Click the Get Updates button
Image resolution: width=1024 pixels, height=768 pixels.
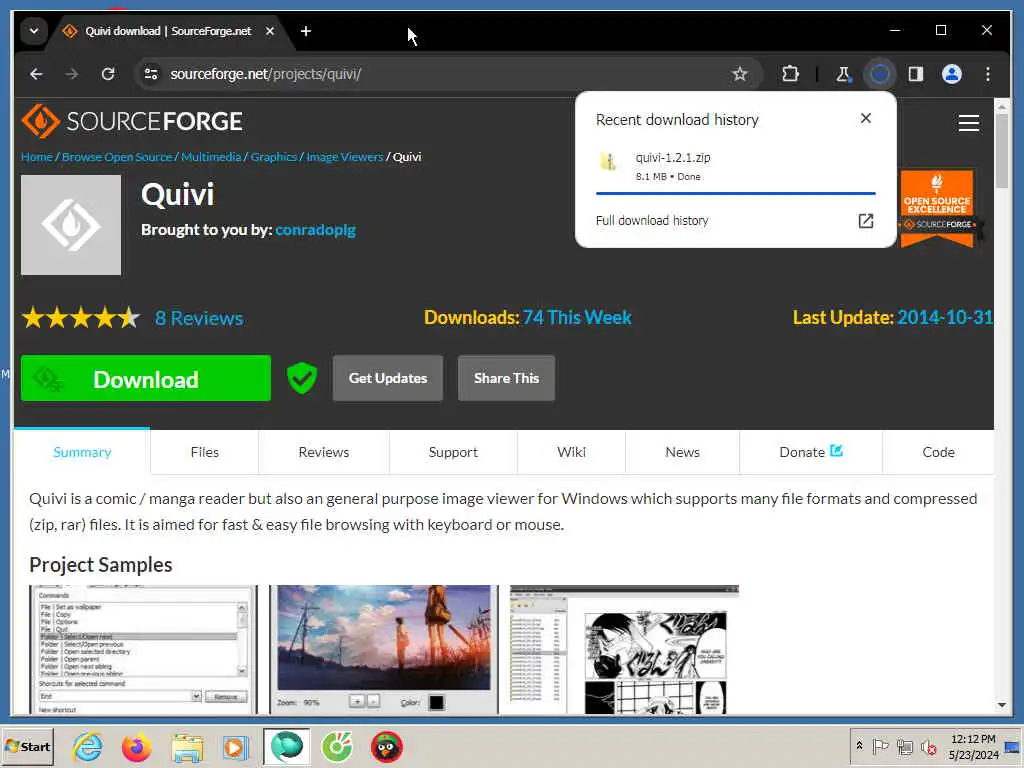[x=388, y=378]
